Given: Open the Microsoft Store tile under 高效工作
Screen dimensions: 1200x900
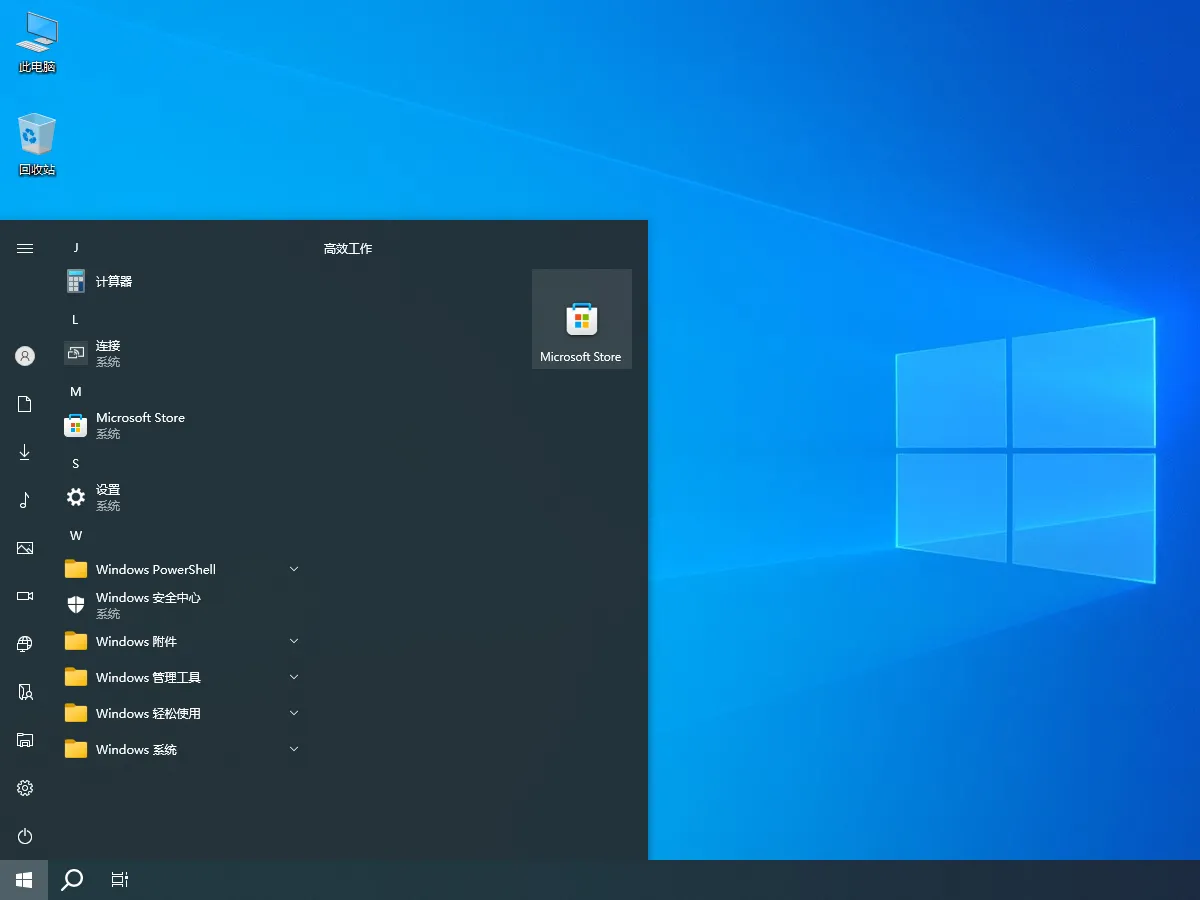Looking at the screenshot, I should coord(581,318).
